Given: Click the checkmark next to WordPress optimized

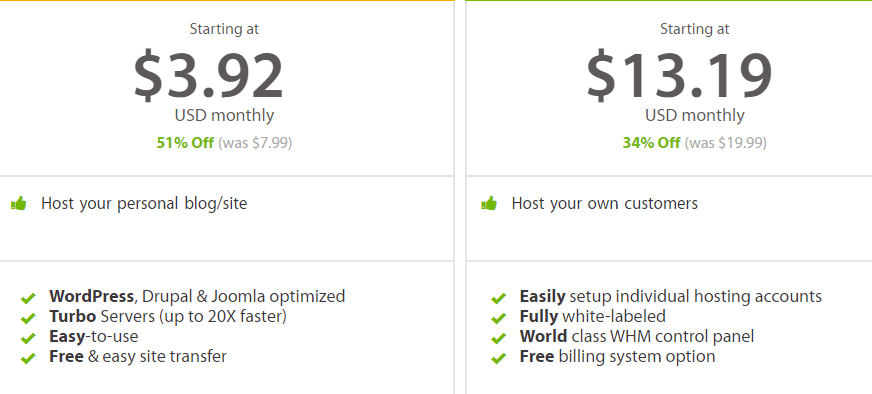Looking at the screenshot, I should click(28, 298).
